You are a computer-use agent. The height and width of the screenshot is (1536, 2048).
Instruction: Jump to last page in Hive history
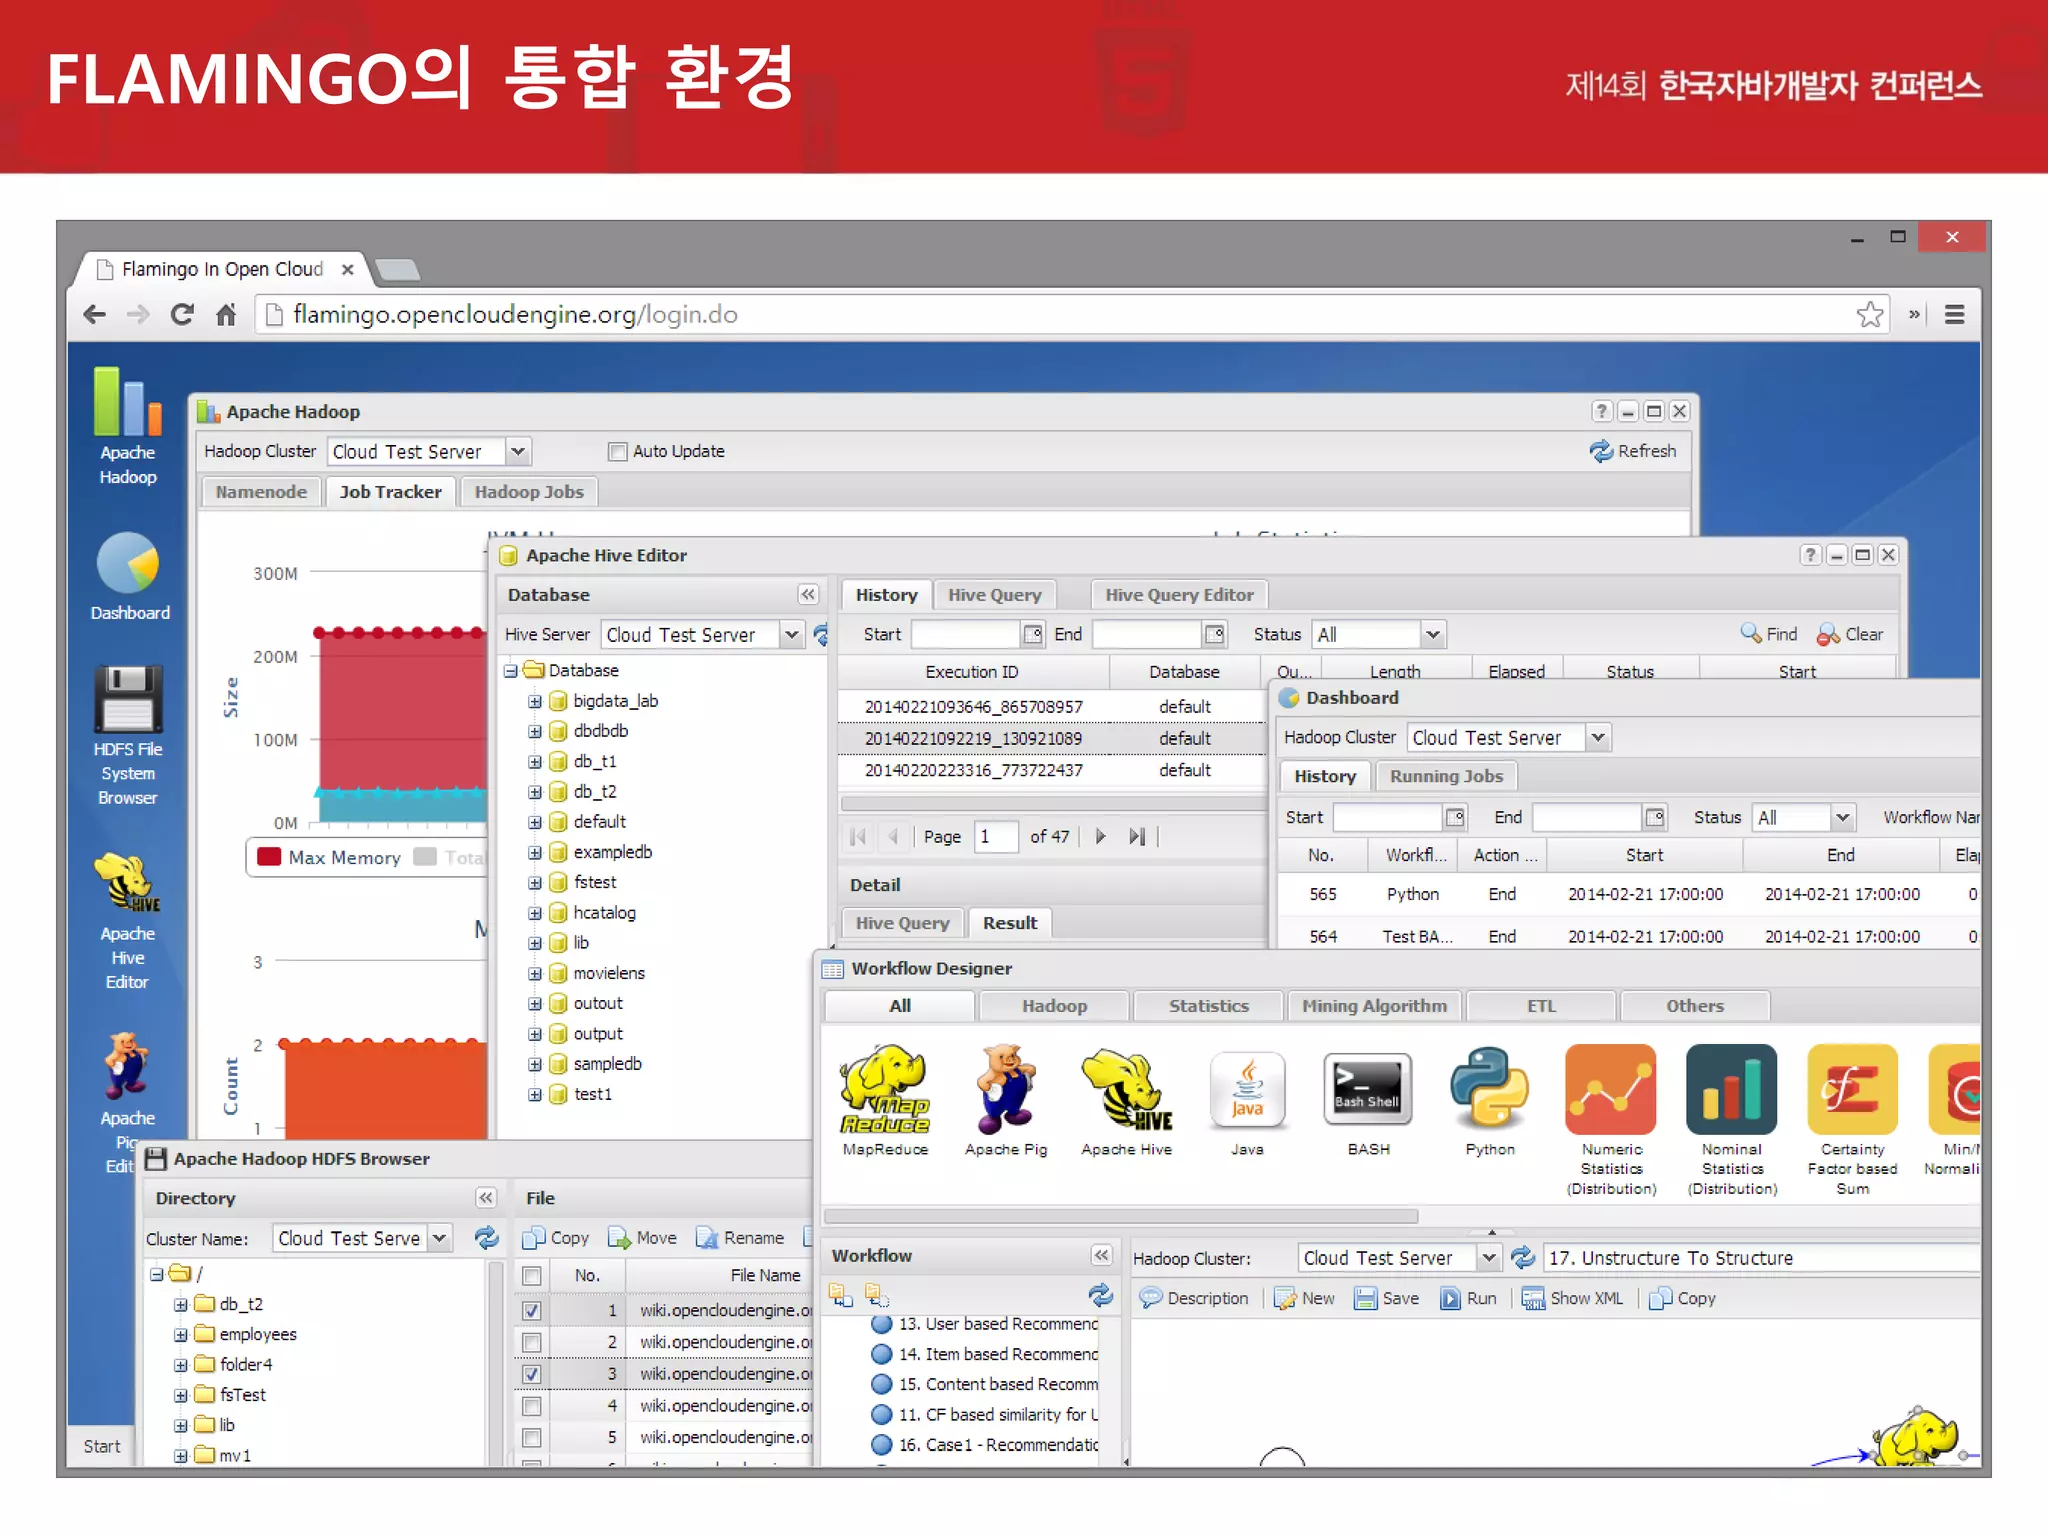(1137, 836)
